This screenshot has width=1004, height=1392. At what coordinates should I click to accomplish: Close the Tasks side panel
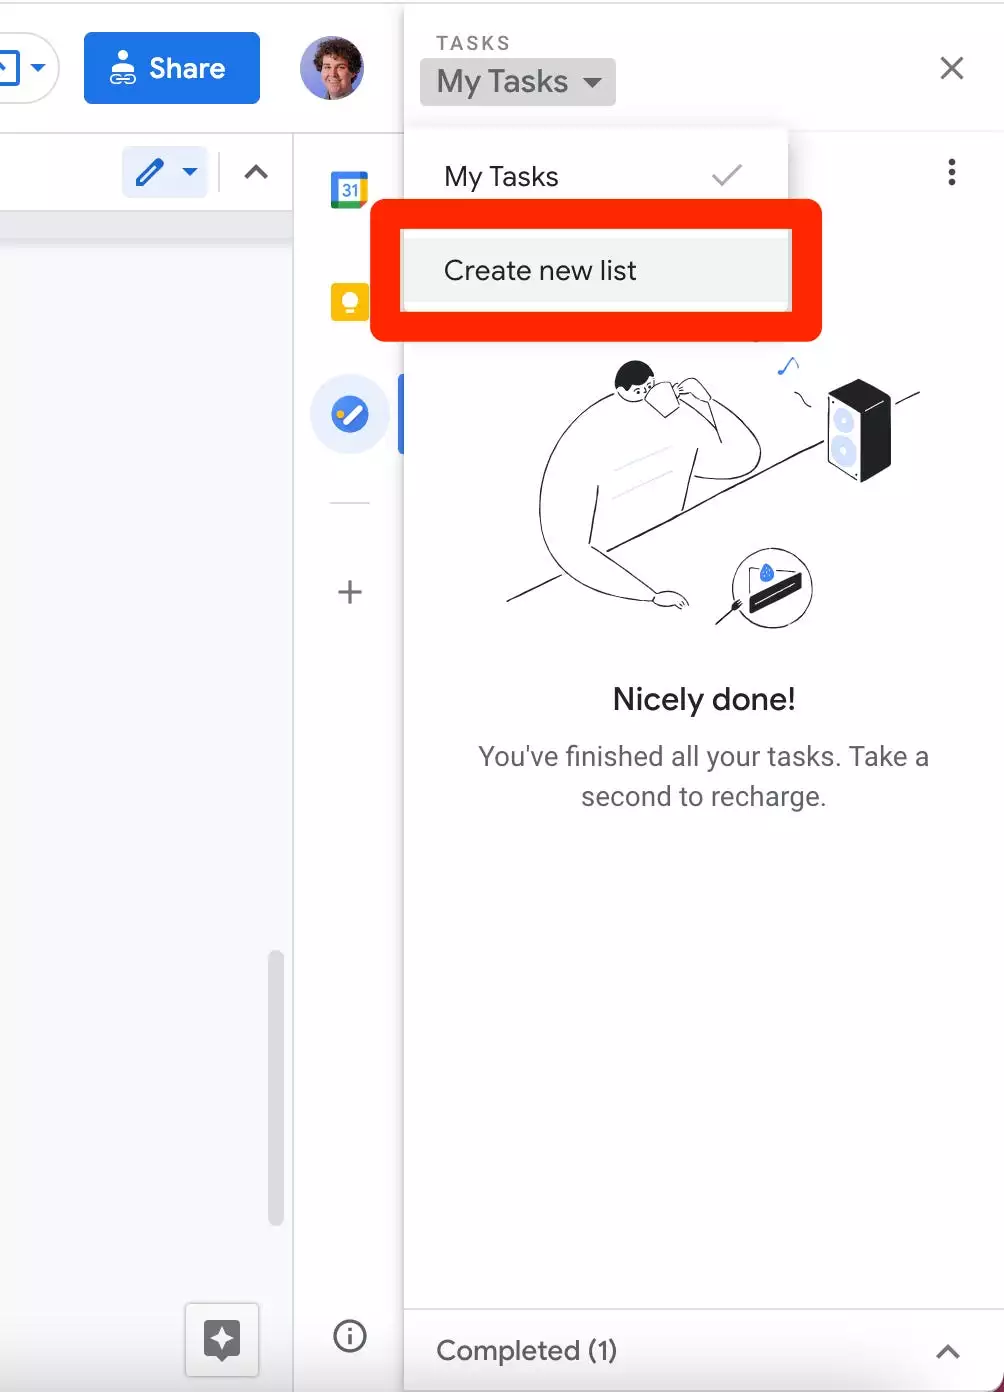(951, 68)
